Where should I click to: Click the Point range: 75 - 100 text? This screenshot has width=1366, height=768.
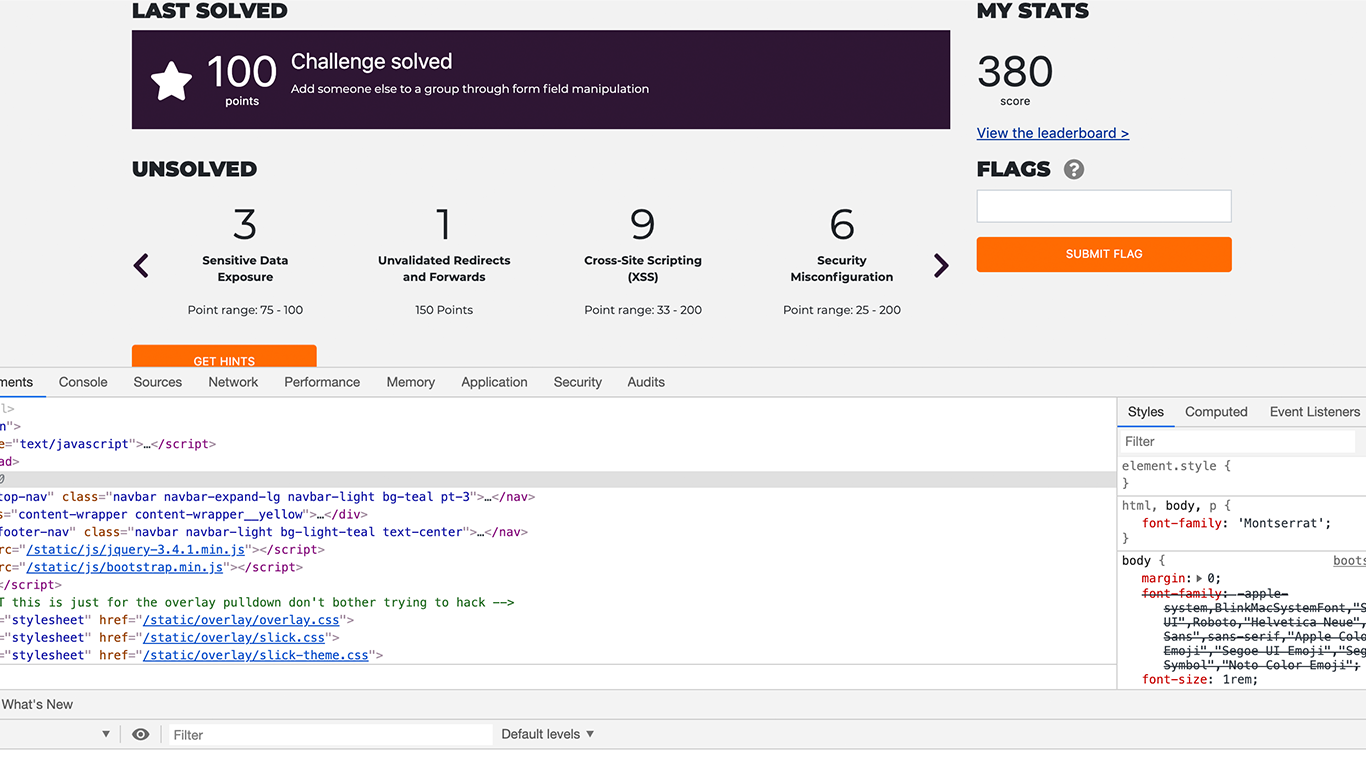[x=245, y=310]
